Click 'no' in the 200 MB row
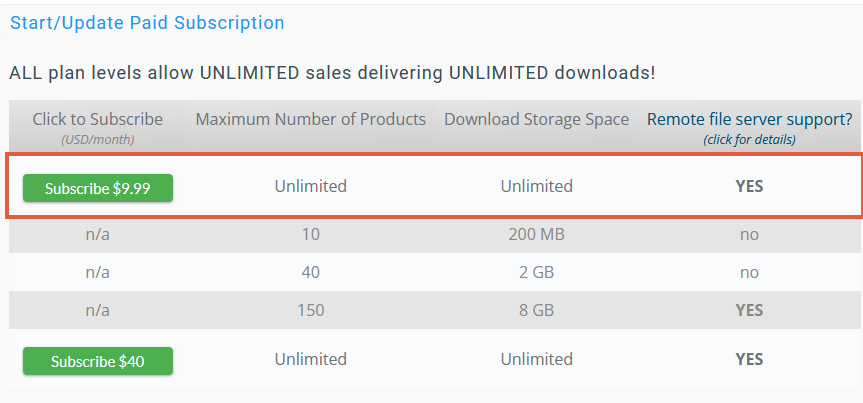The image size is (863, 403). (x=749, y=235)
